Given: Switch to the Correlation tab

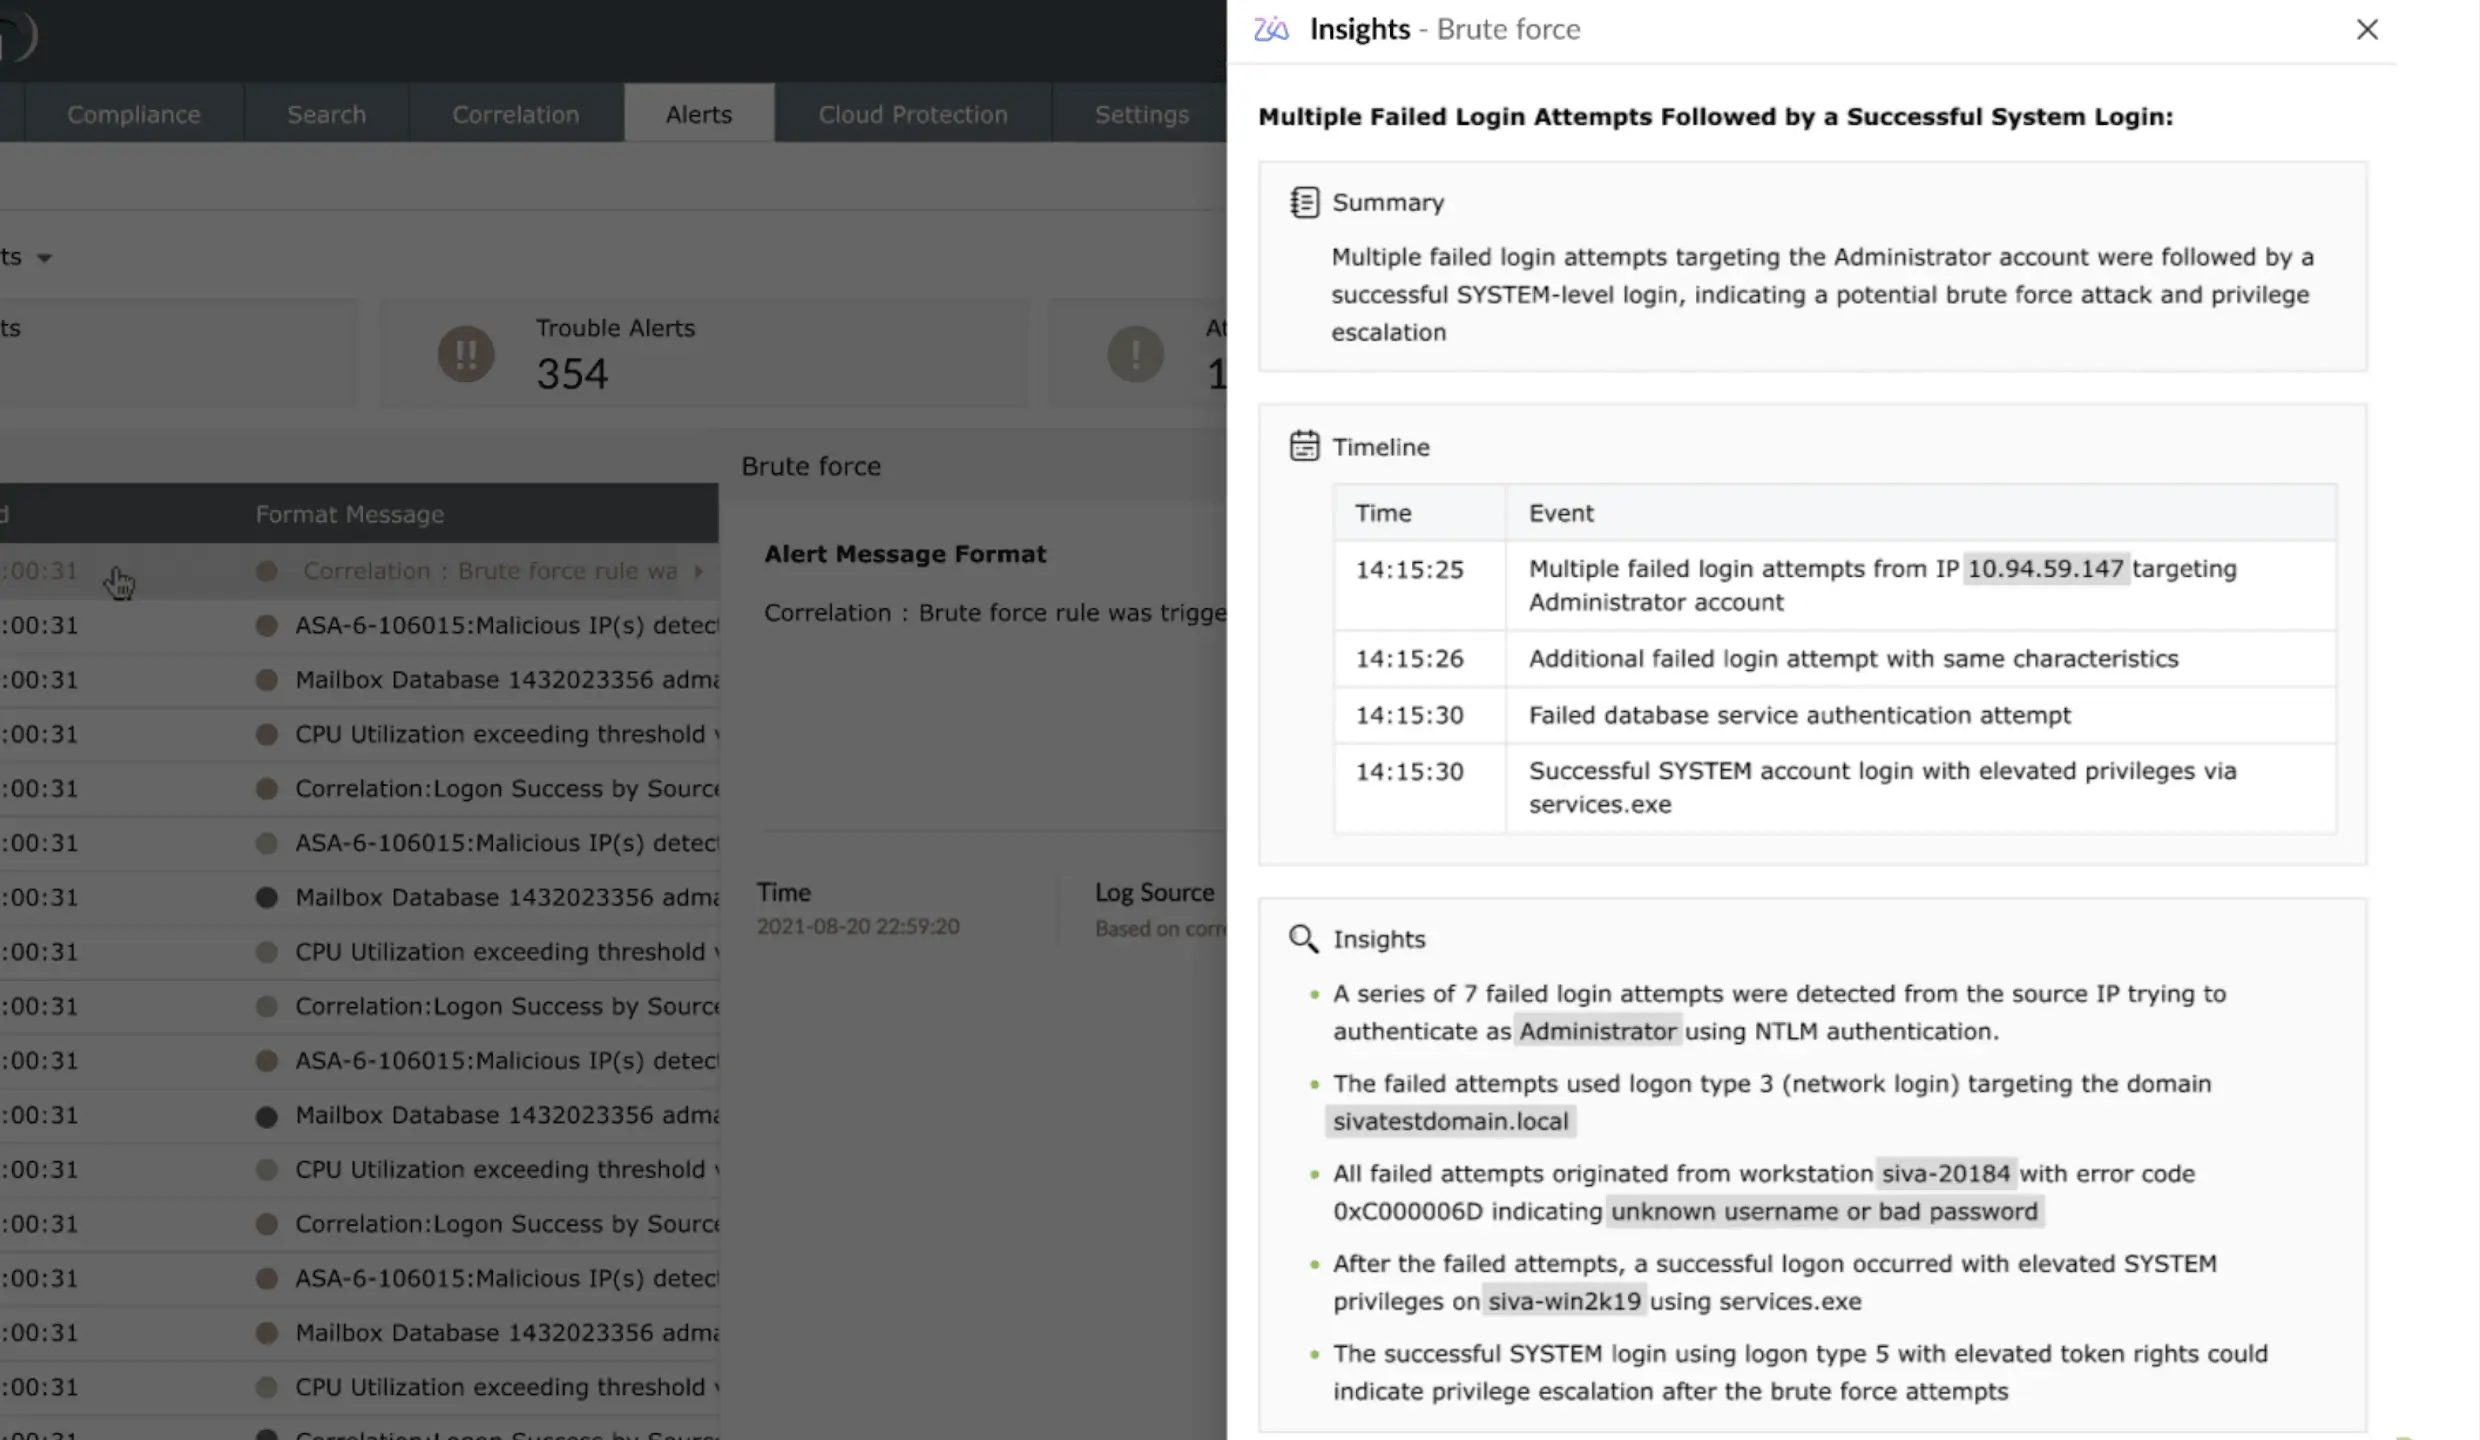Looking at the screenshot, I should [x=515, y=114].
